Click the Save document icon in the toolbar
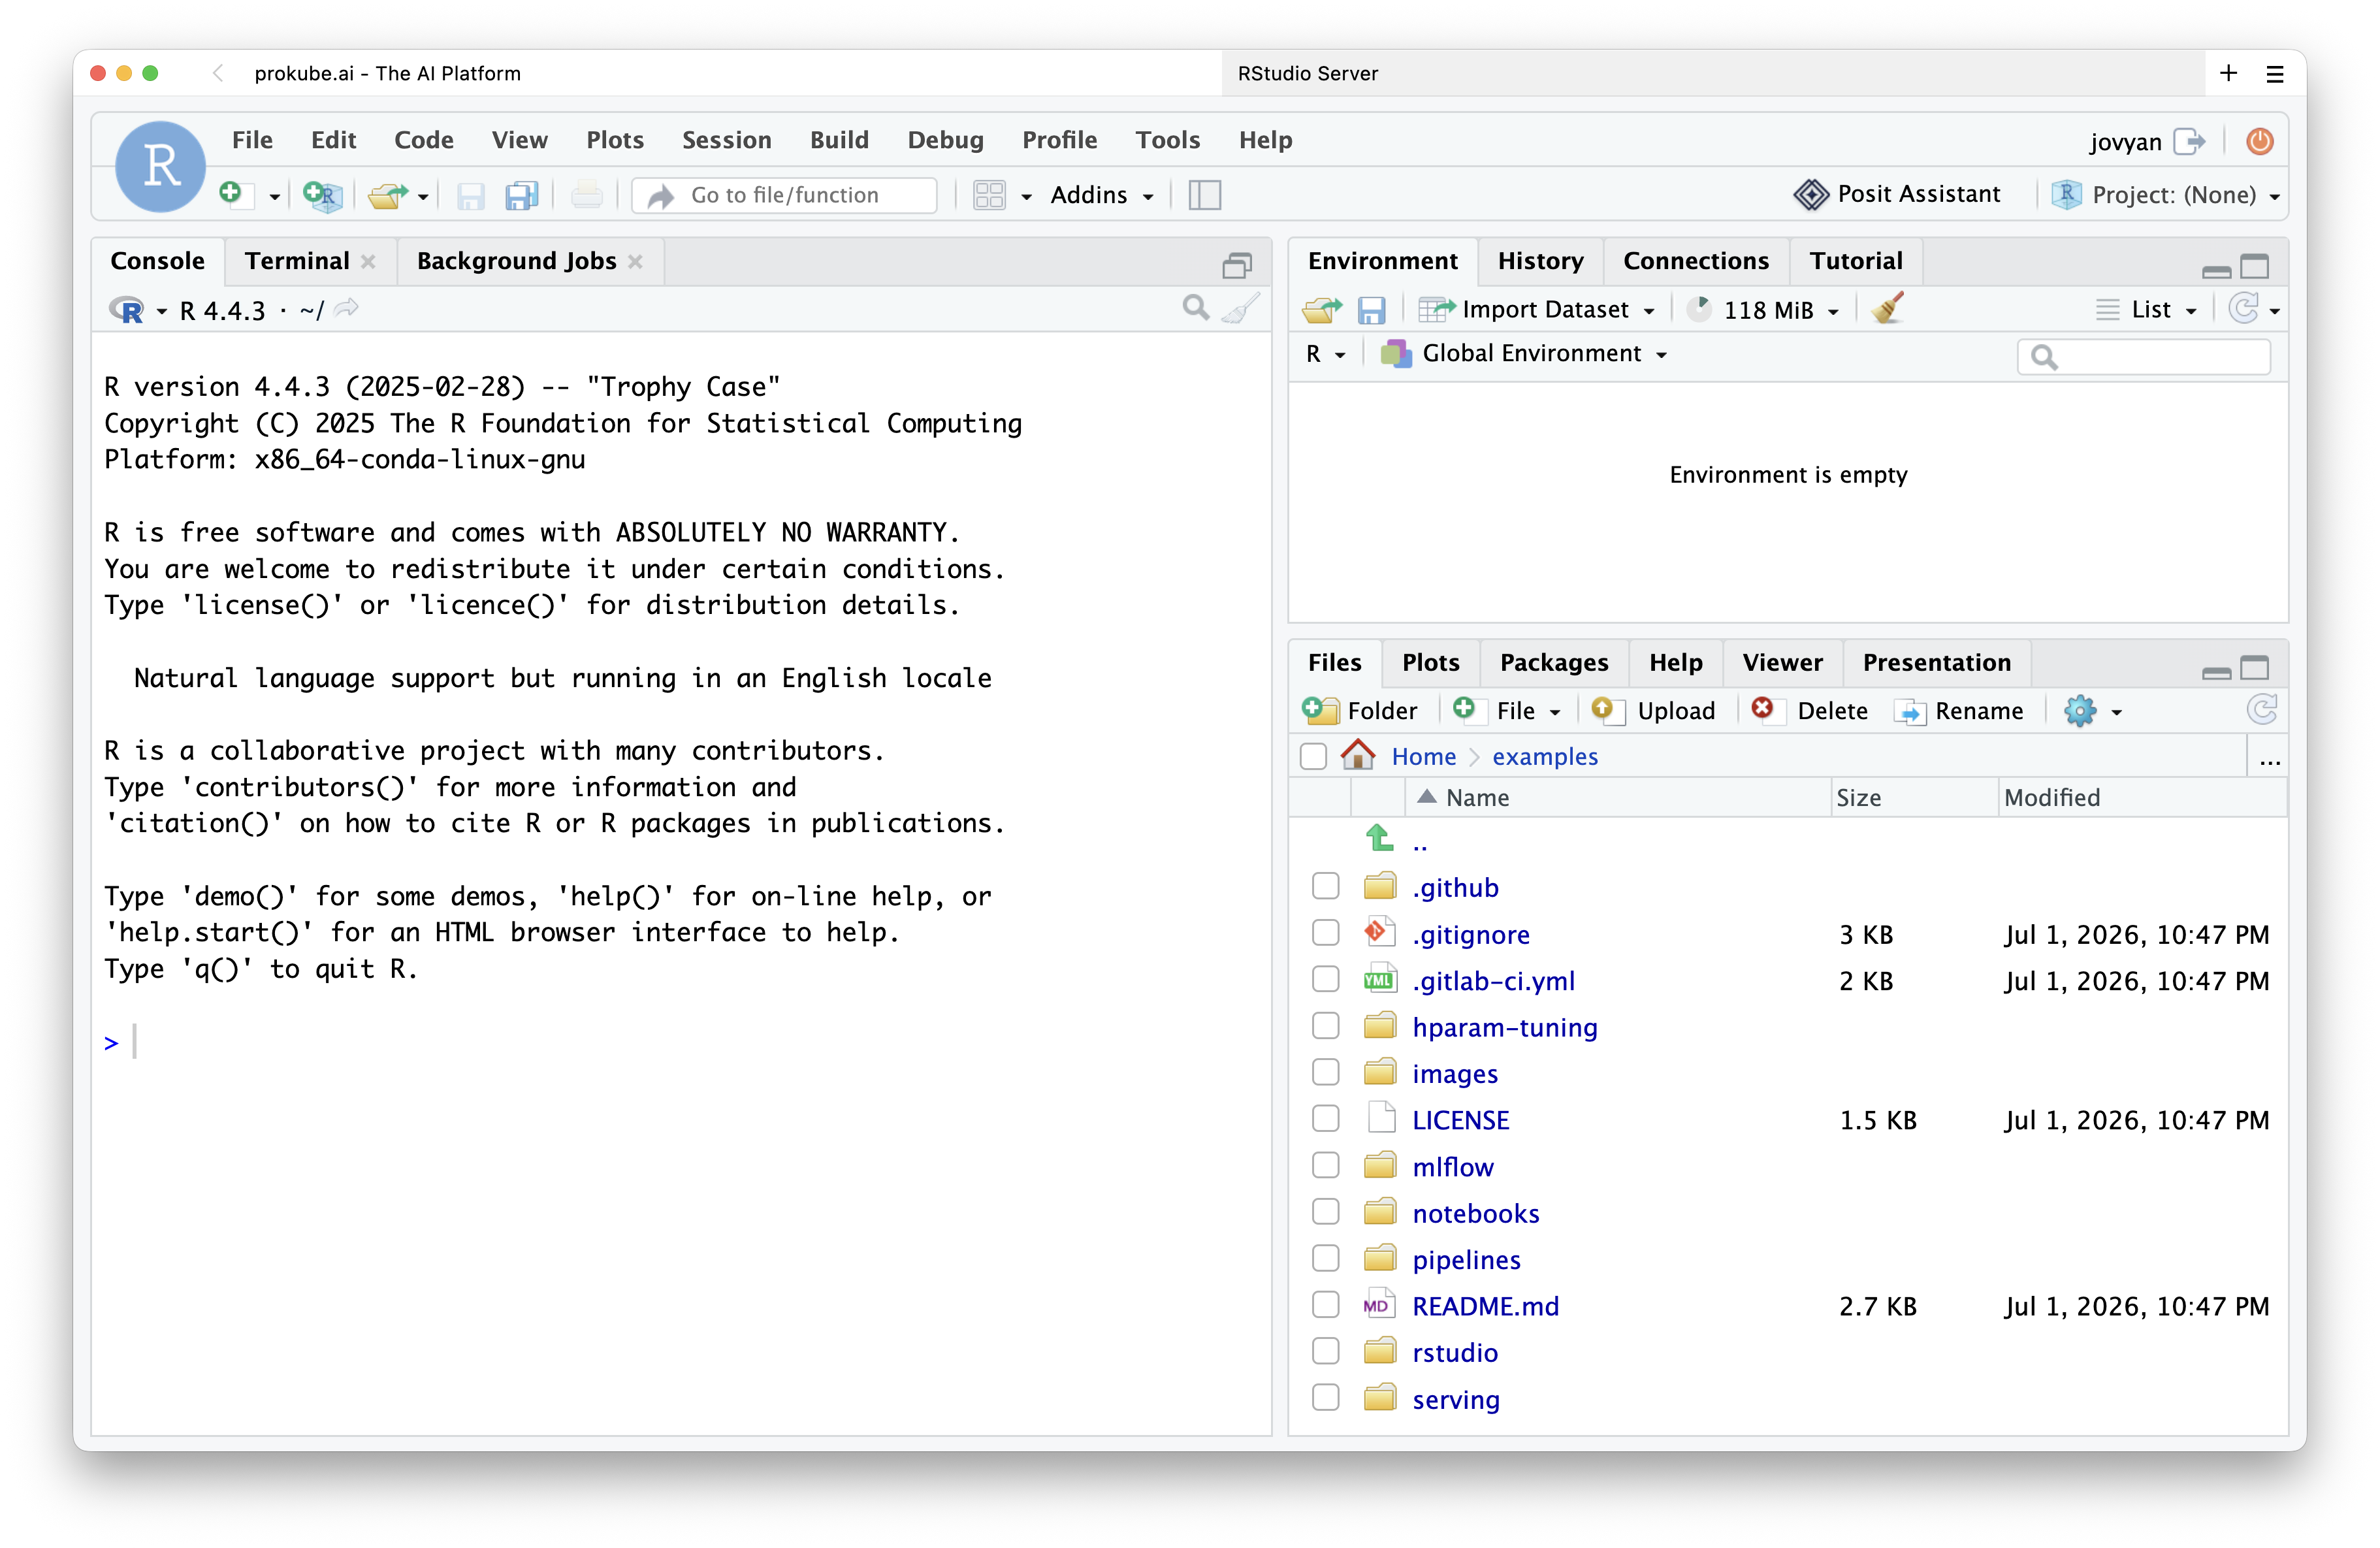 470,195
